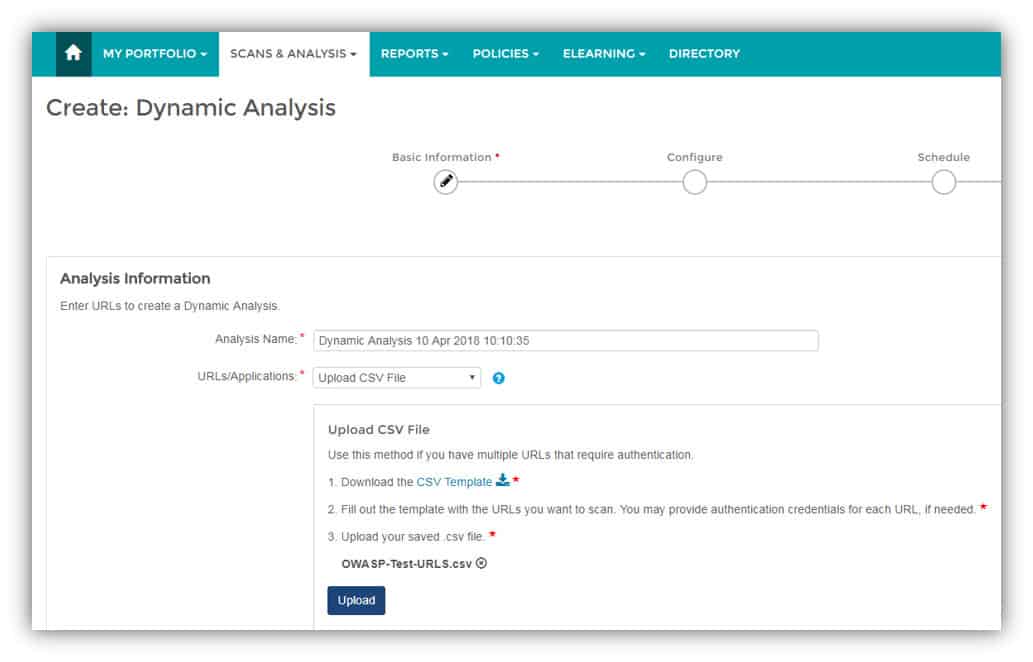The image size is (1033, 662).
Task: Click the Basic Information step label
Action: [x=442, y=157]
